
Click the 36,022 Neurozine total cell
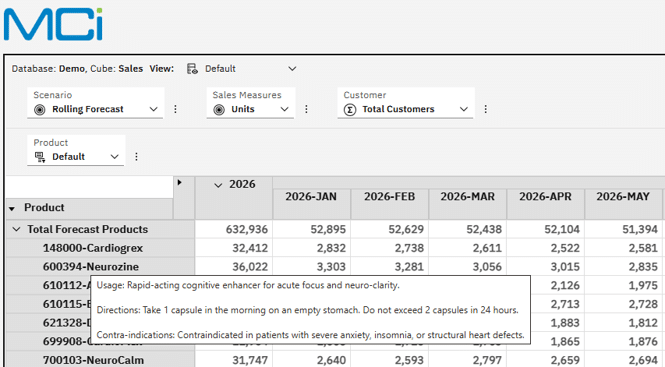pos(234,266)
